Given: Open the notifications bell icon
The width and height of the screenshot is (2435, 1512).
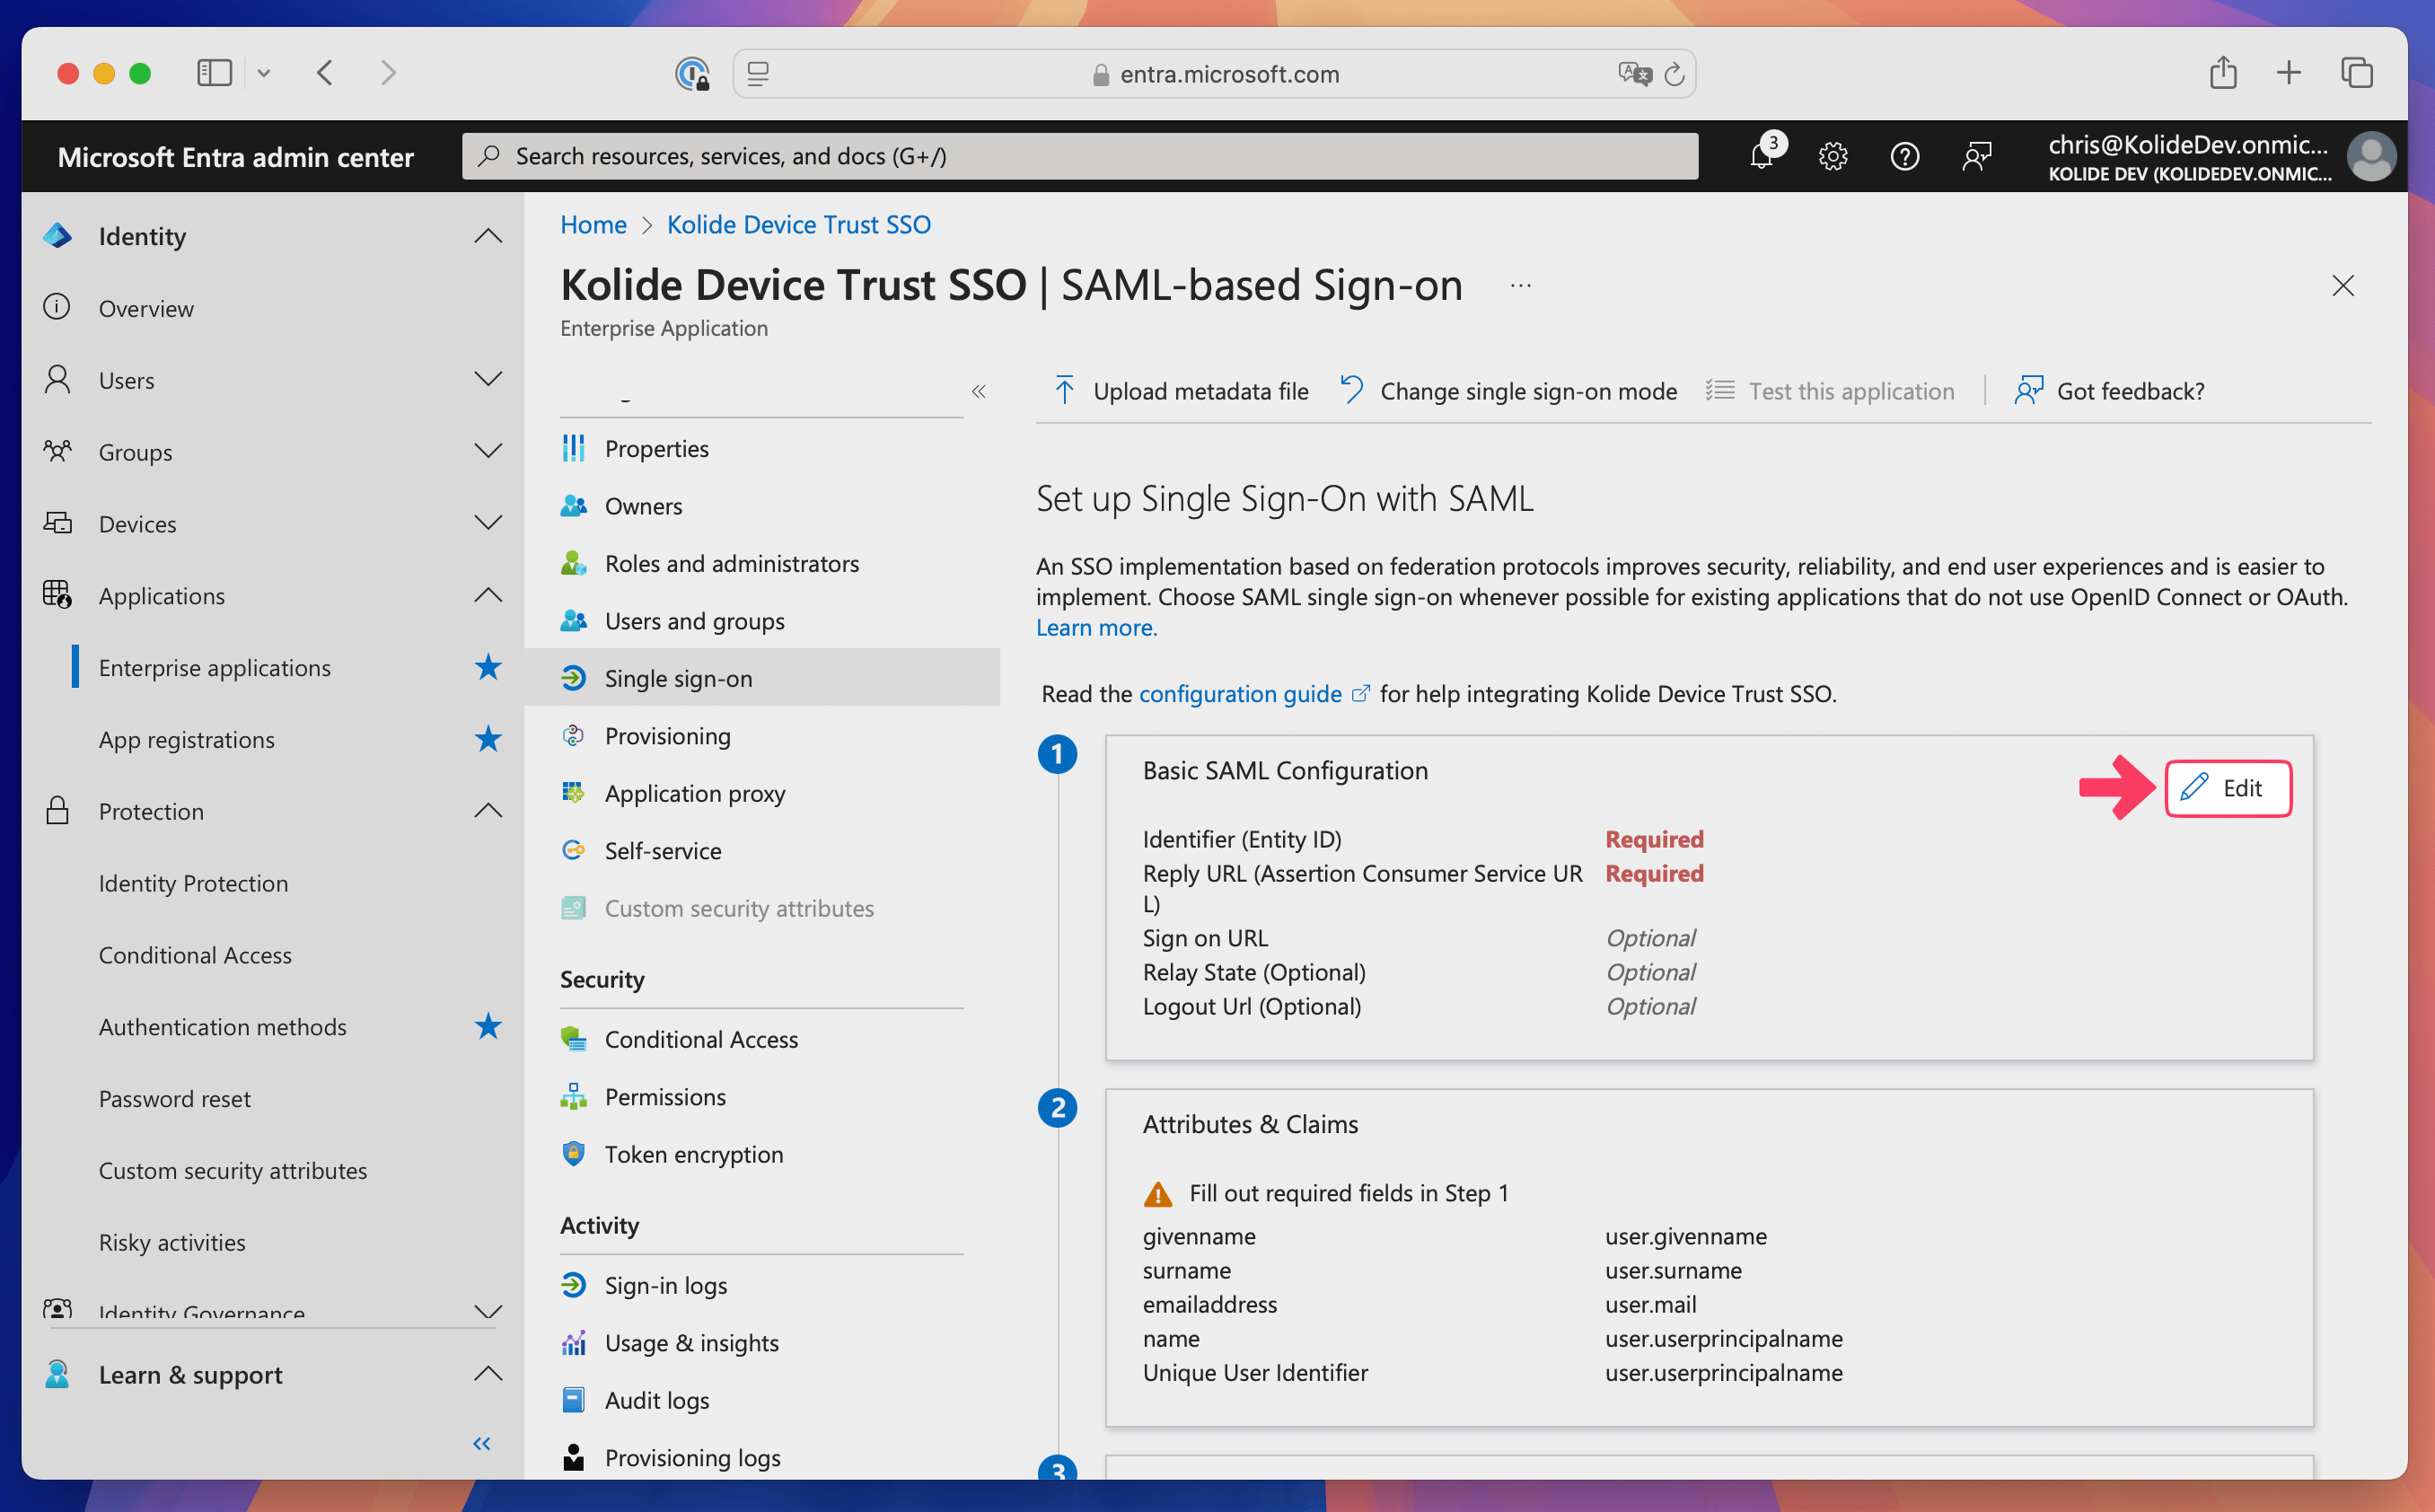Looking at the screenshot, I should tap(1761, 156).
